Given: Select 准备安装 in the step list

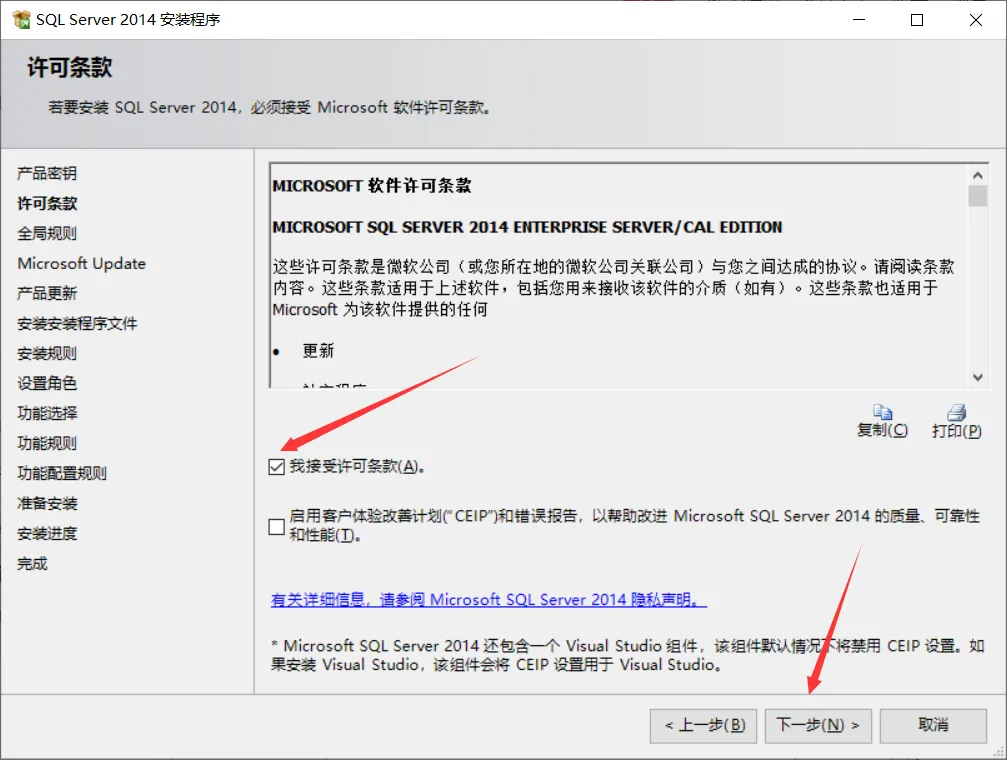Looking at the screenshot, I should point(47,504).
